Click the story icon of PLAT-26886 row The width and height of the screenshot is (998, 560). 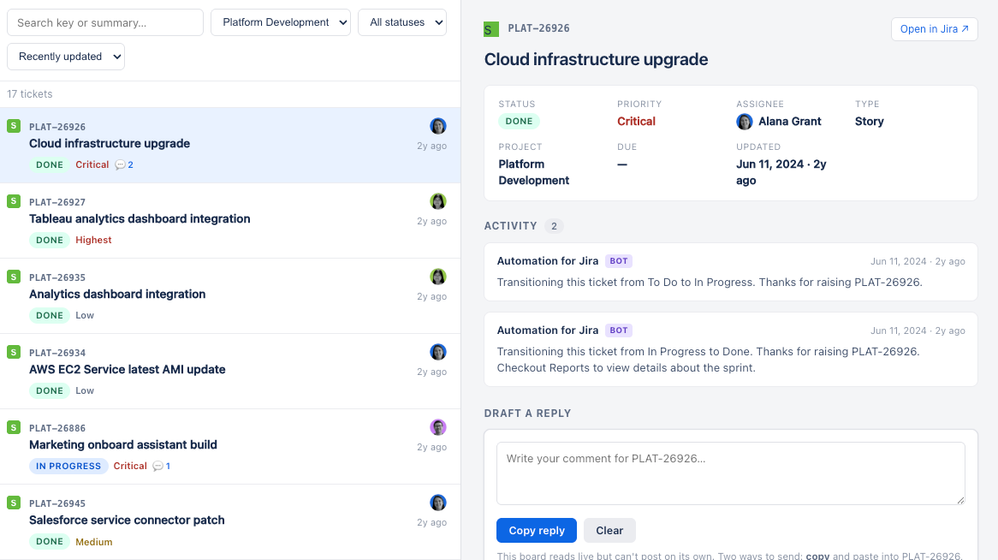click(13, 427)
